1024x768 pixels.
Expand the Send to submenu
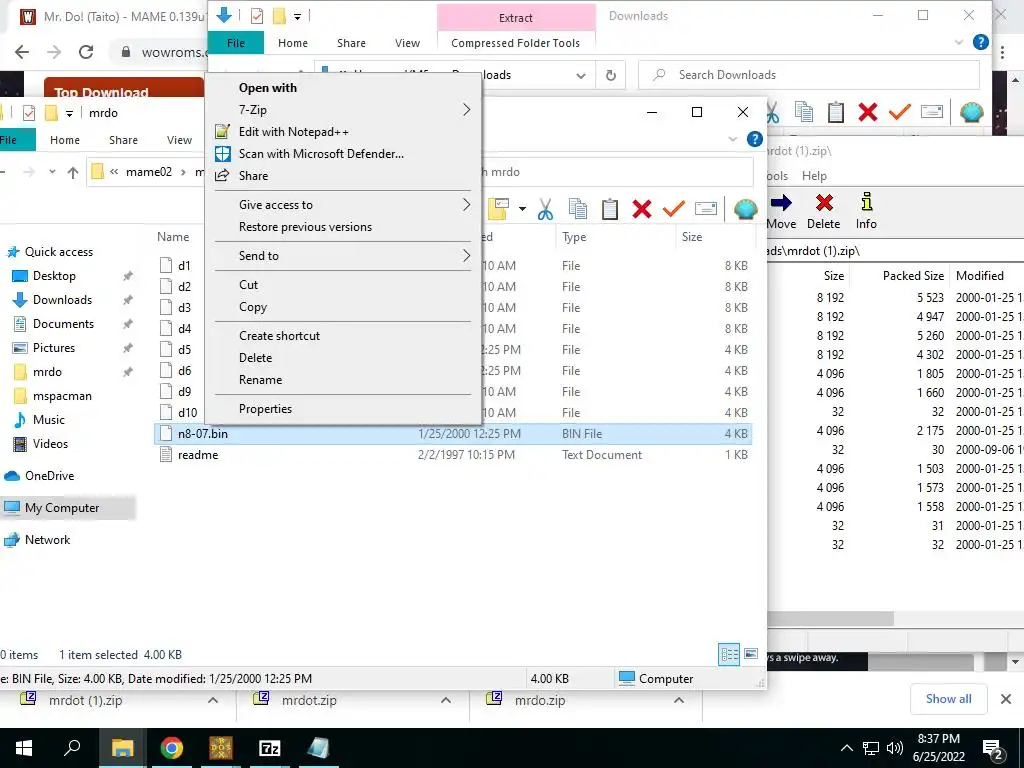tap(466, 256)
